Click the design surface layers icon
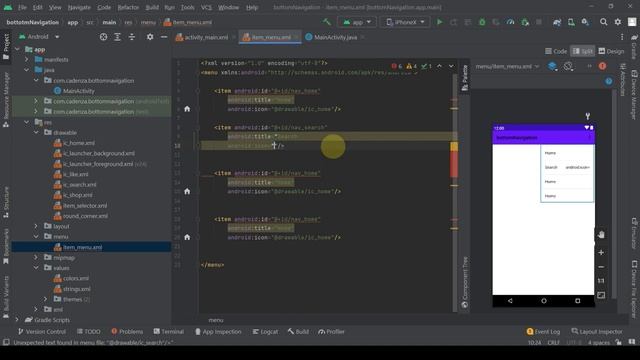Screen dimensions: 640x360 [x=552, y=66]
